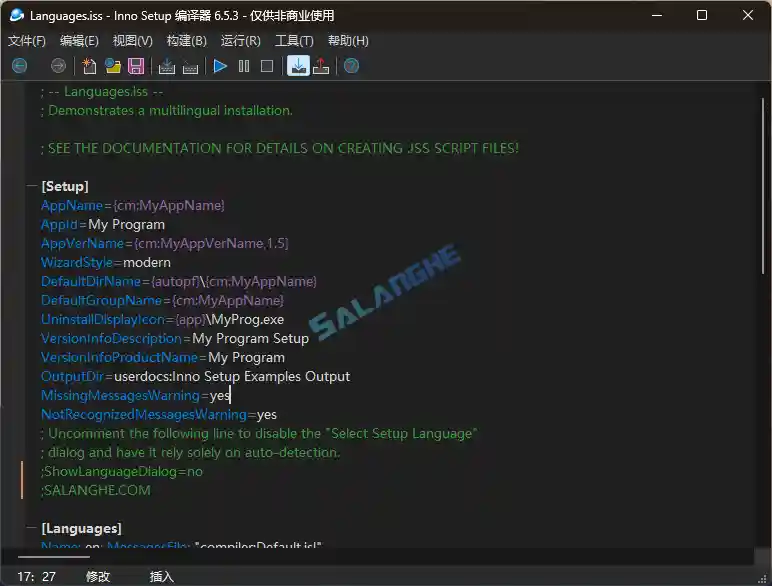The width and height of the screenshot is (772, 586).
Task: Open the 运行(R) menu
Action: point(241,41)
